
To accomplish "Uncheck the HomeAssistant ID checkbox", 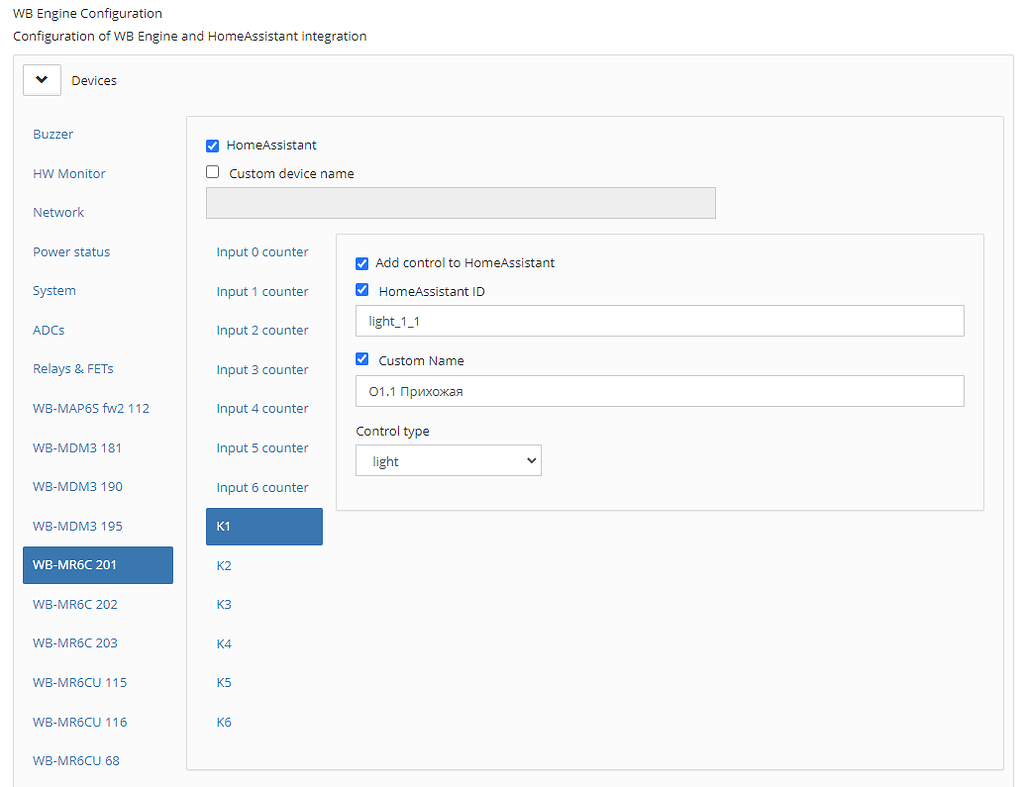I will point(362,291).
